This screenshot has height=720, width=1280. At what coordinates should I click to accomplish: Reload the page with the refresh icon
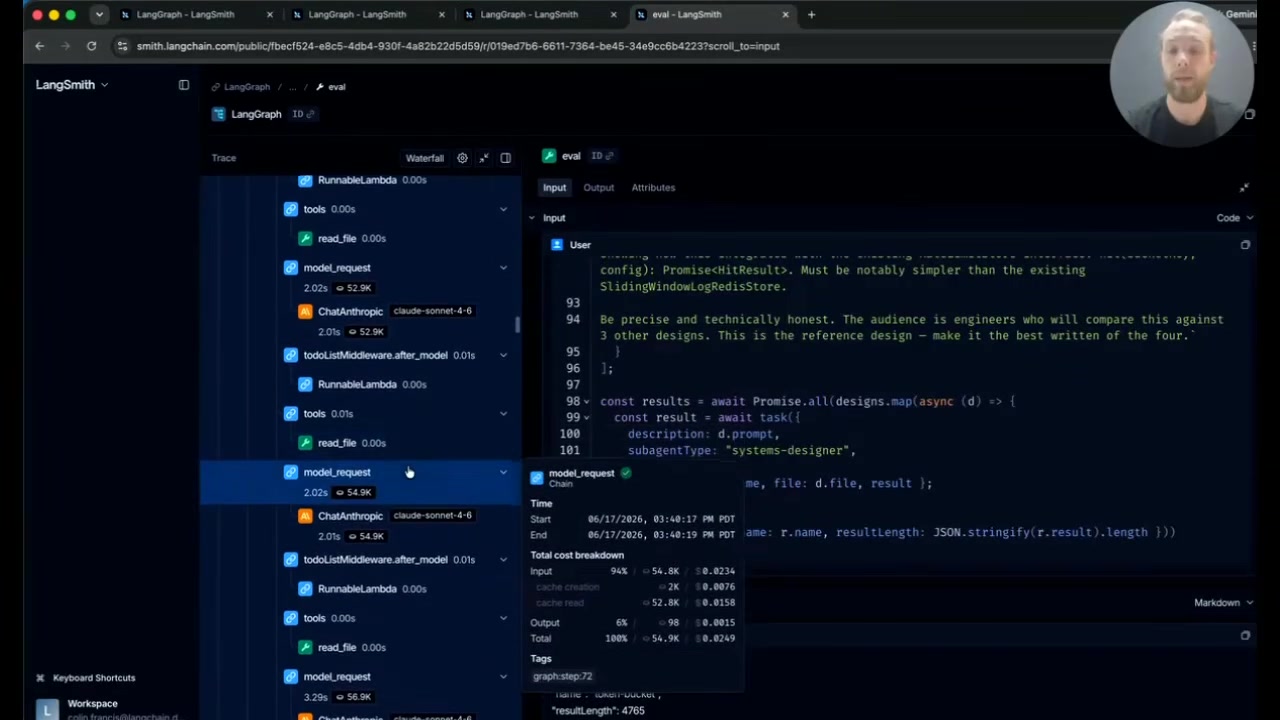[91, 46]
